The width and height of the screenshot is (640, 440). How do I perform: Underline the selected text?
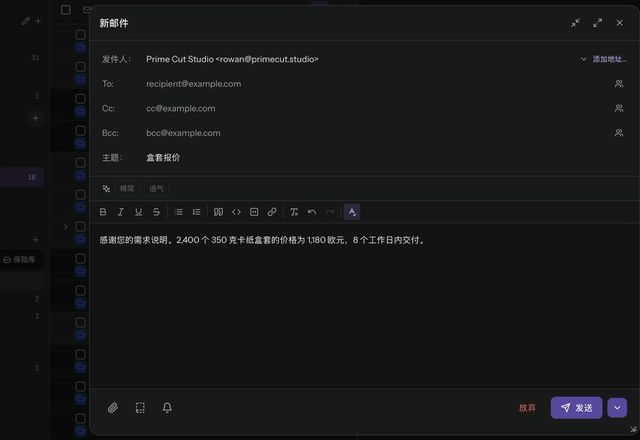[138, 212]
